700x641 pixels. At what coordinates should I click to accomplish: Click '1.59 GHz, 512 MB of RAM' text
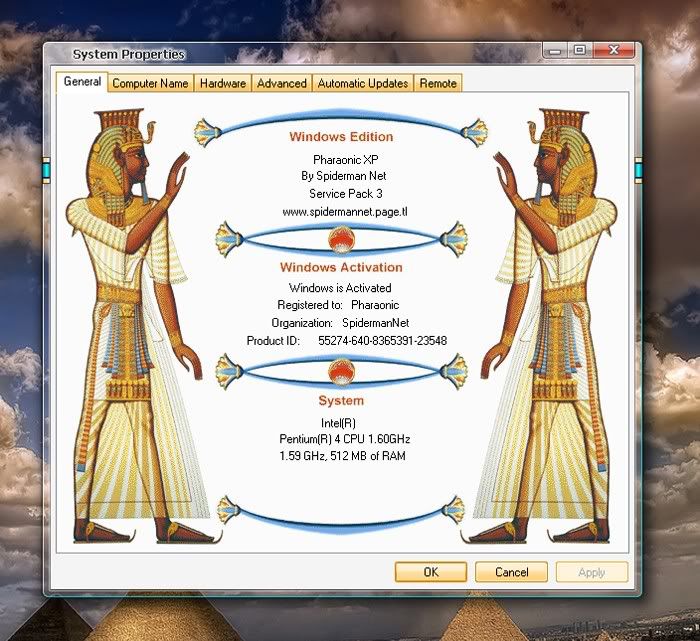(342, 456)
